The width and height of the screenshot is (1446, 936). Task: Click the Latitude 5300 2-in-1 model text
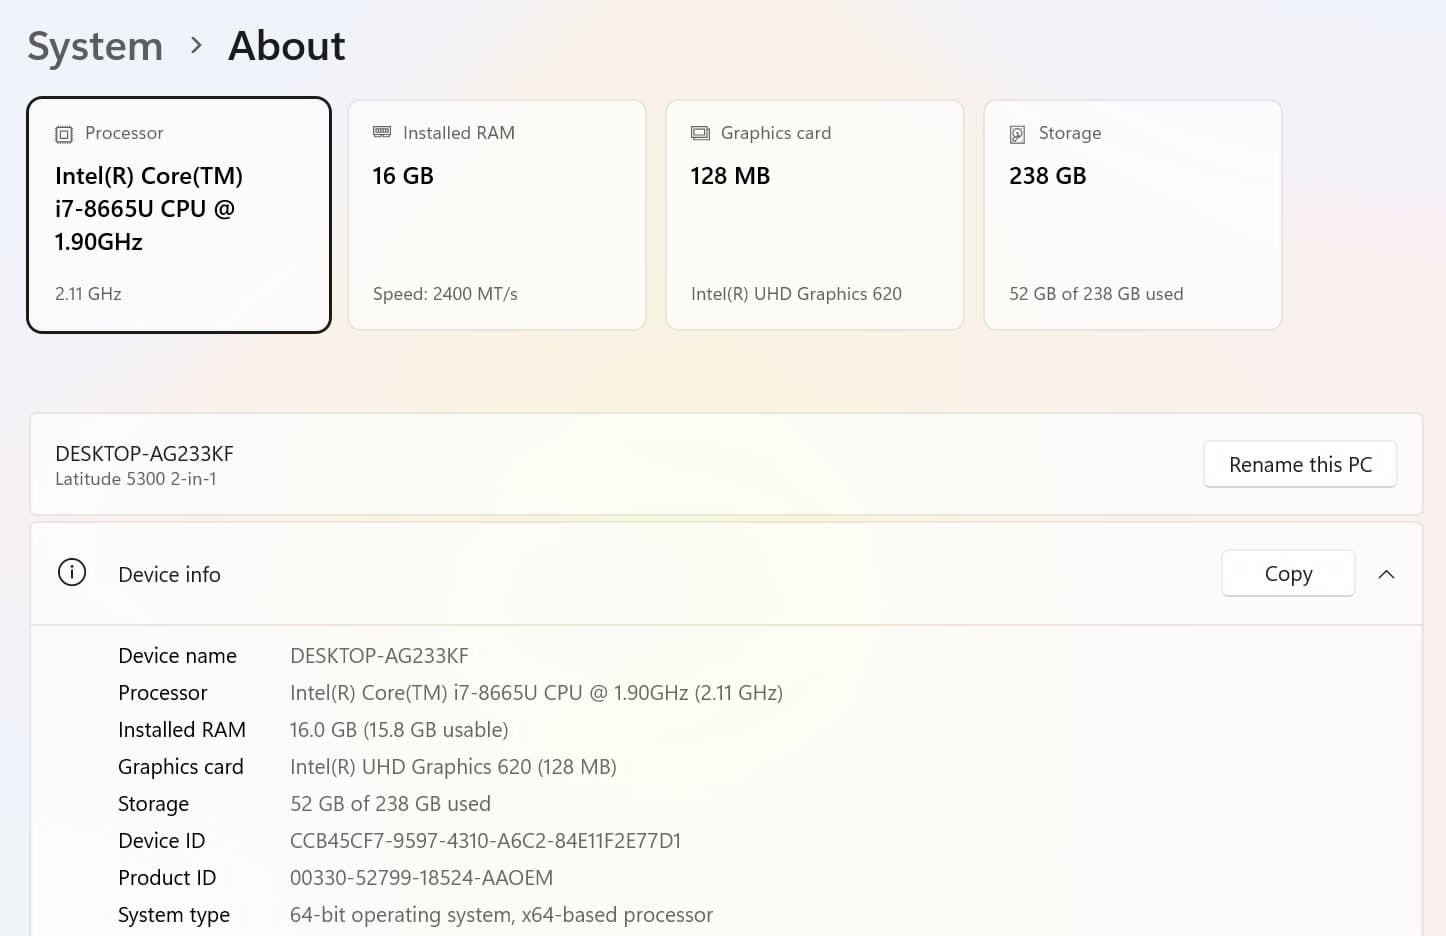[x=136, y=479]
